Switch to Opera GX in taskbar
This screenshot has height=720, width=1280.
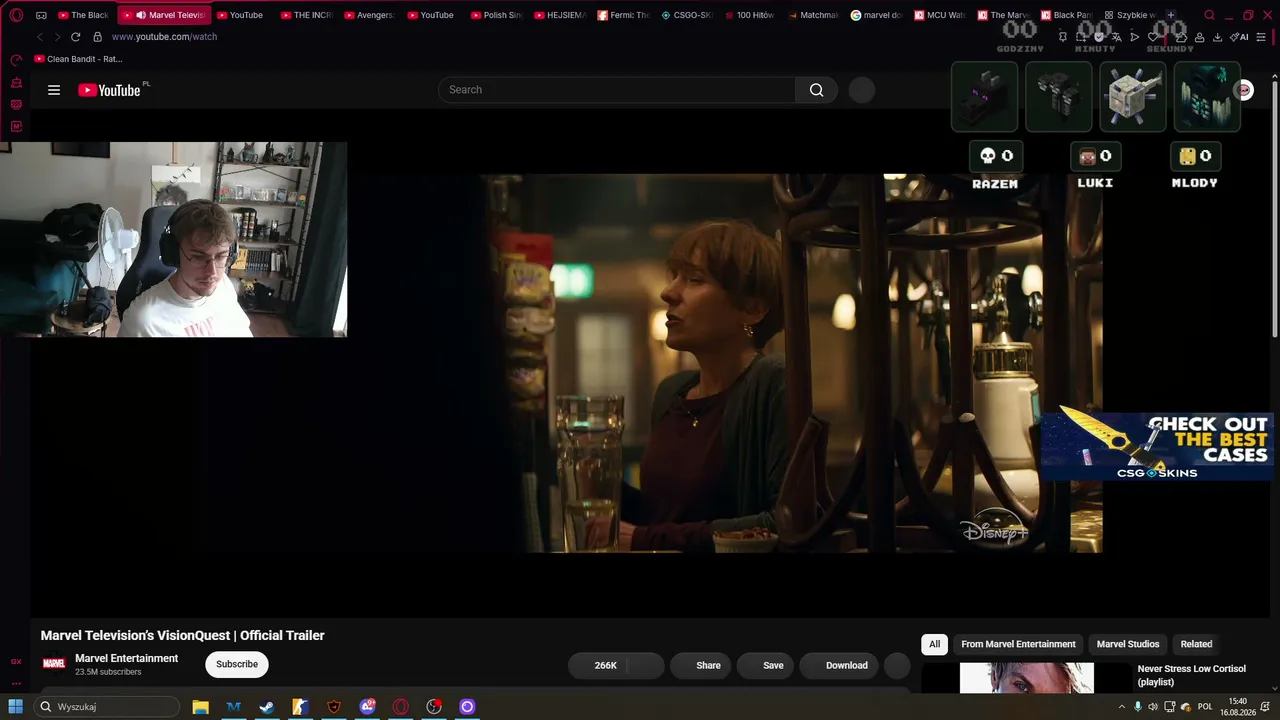[x=401, y=707]
